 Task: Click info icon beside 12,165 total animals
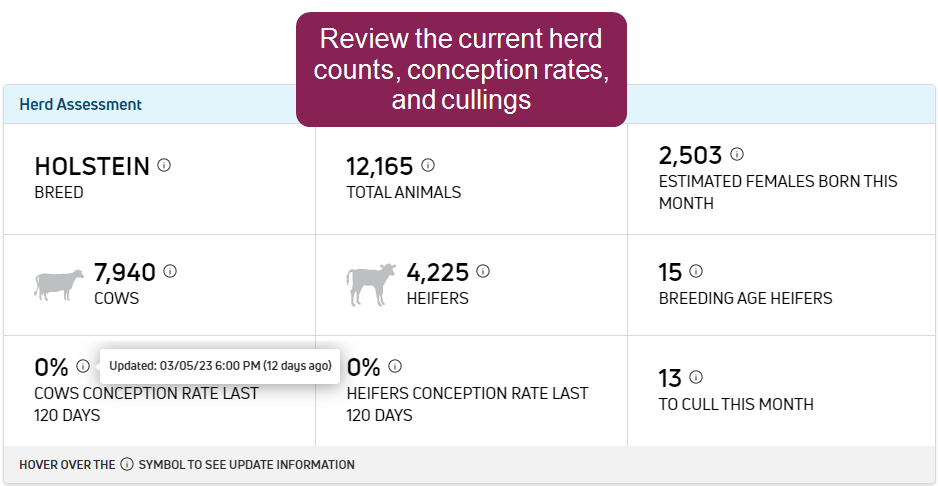pos(428,165)
